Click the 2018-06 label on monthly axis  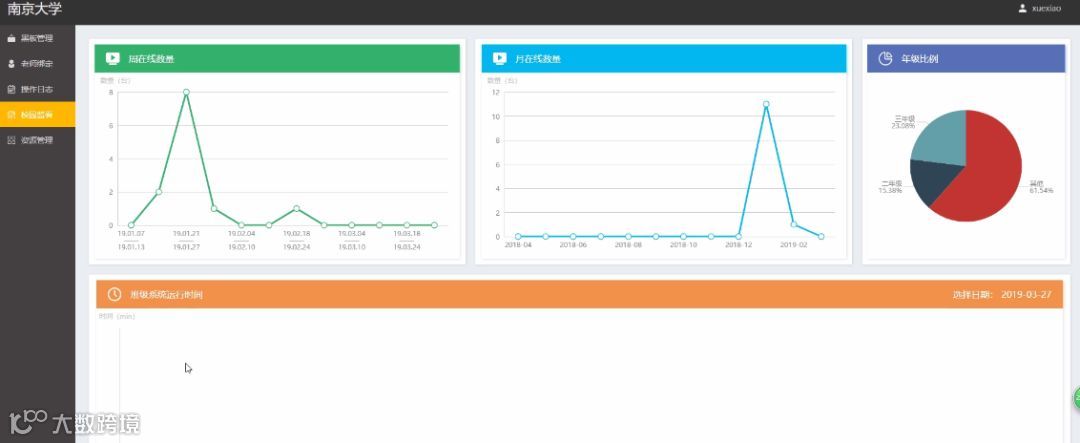(573, 245)
